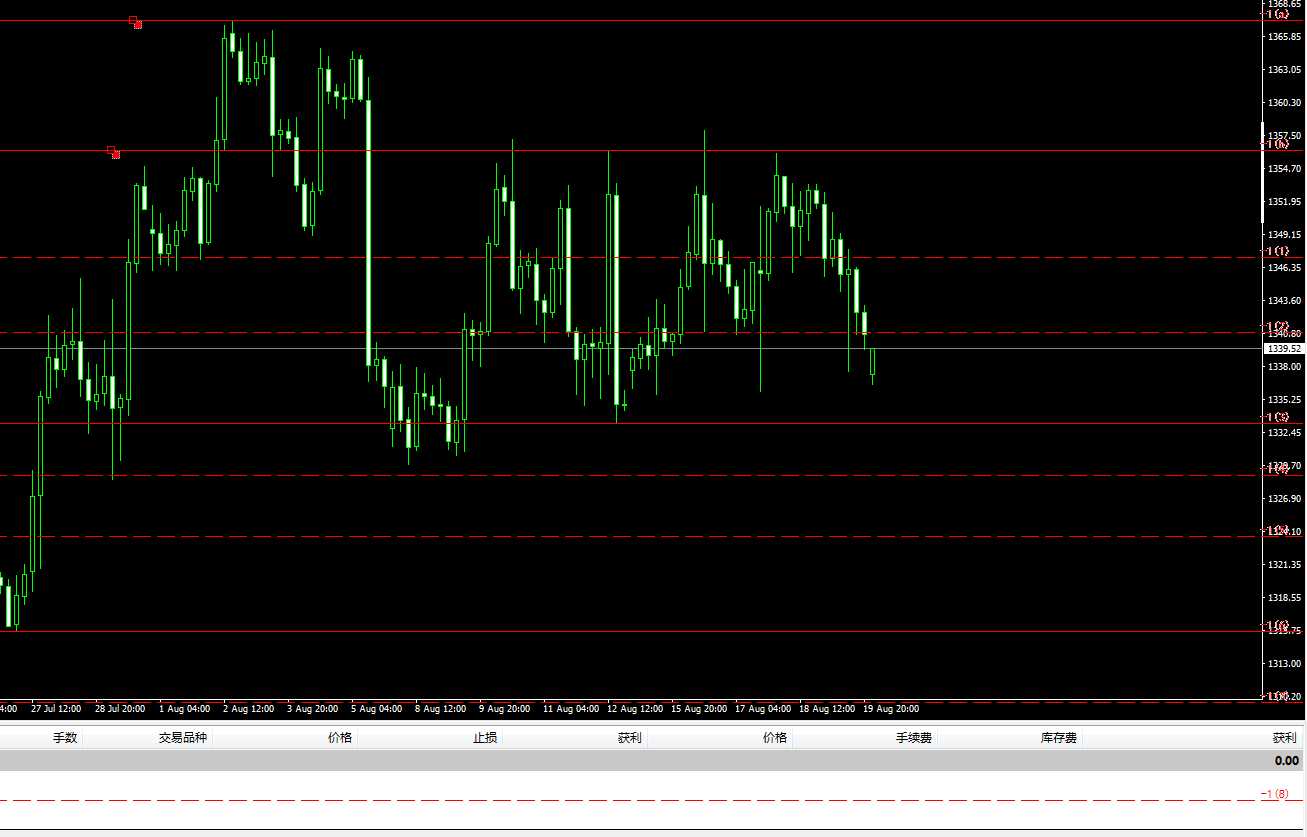Screen dimensions: 1307x837
Task: Click the 15 Aug 20:00 time label
Action: pos(698,709)
